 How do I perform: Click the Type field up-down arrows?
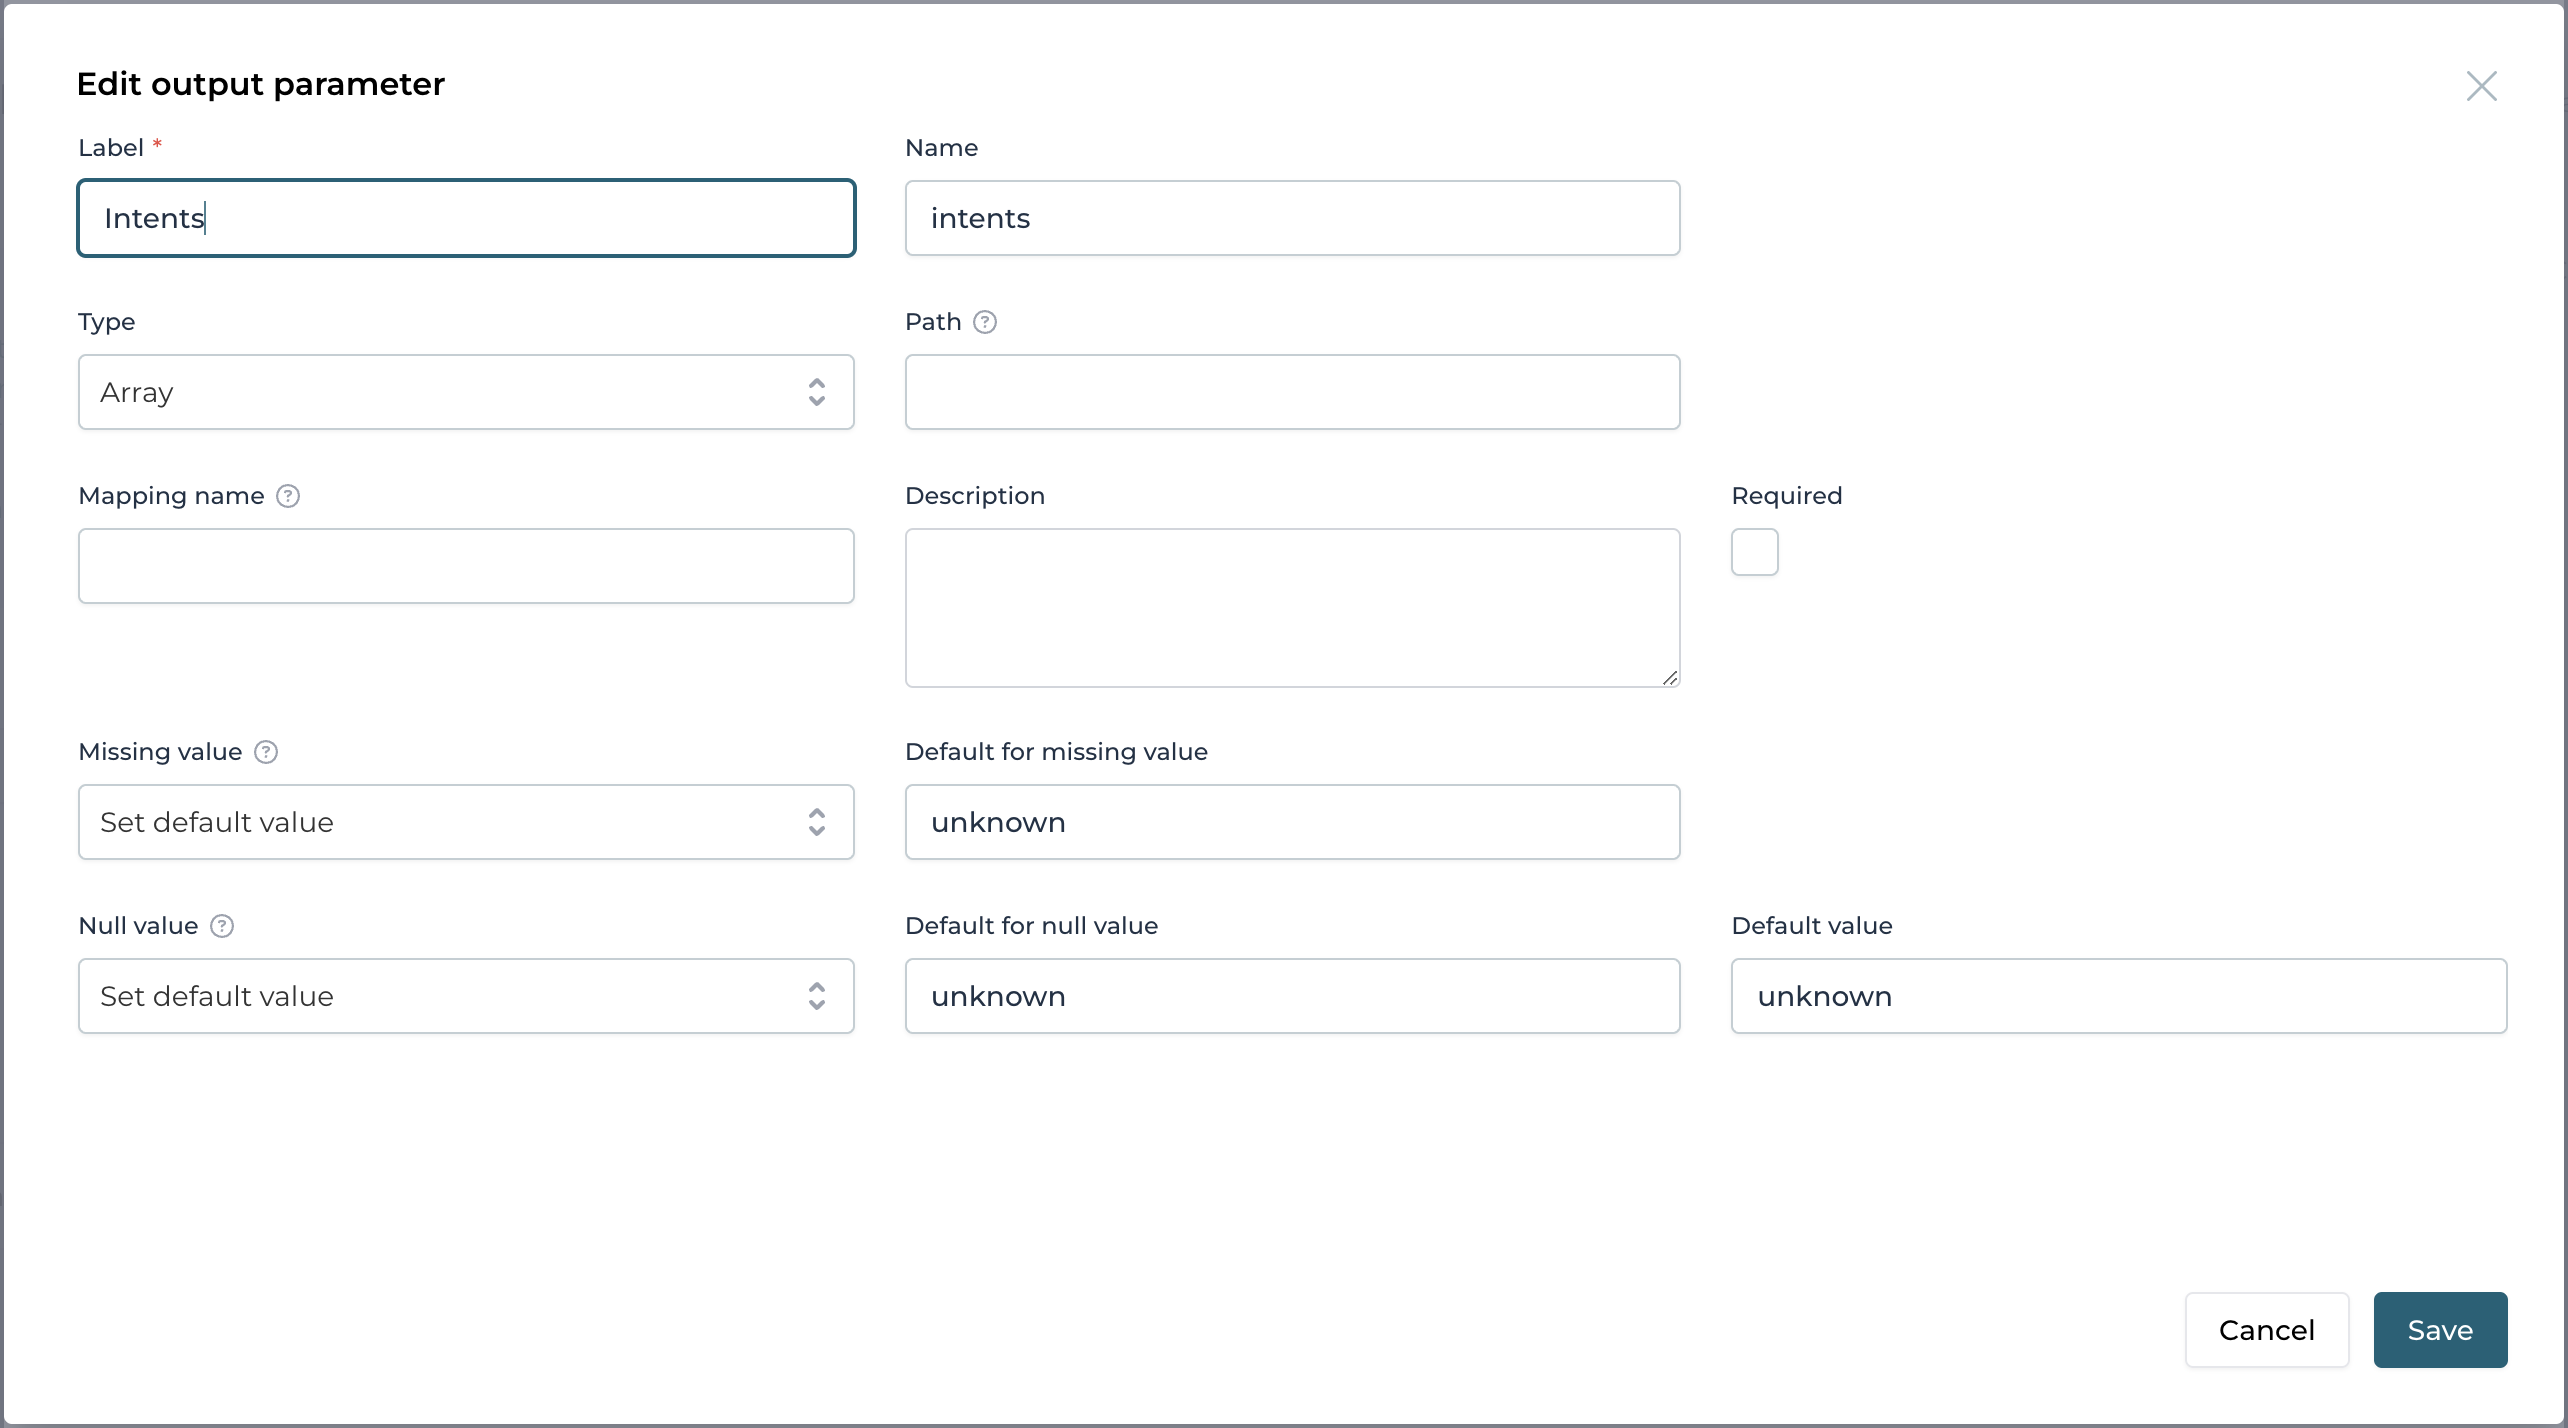click(816, 392)
